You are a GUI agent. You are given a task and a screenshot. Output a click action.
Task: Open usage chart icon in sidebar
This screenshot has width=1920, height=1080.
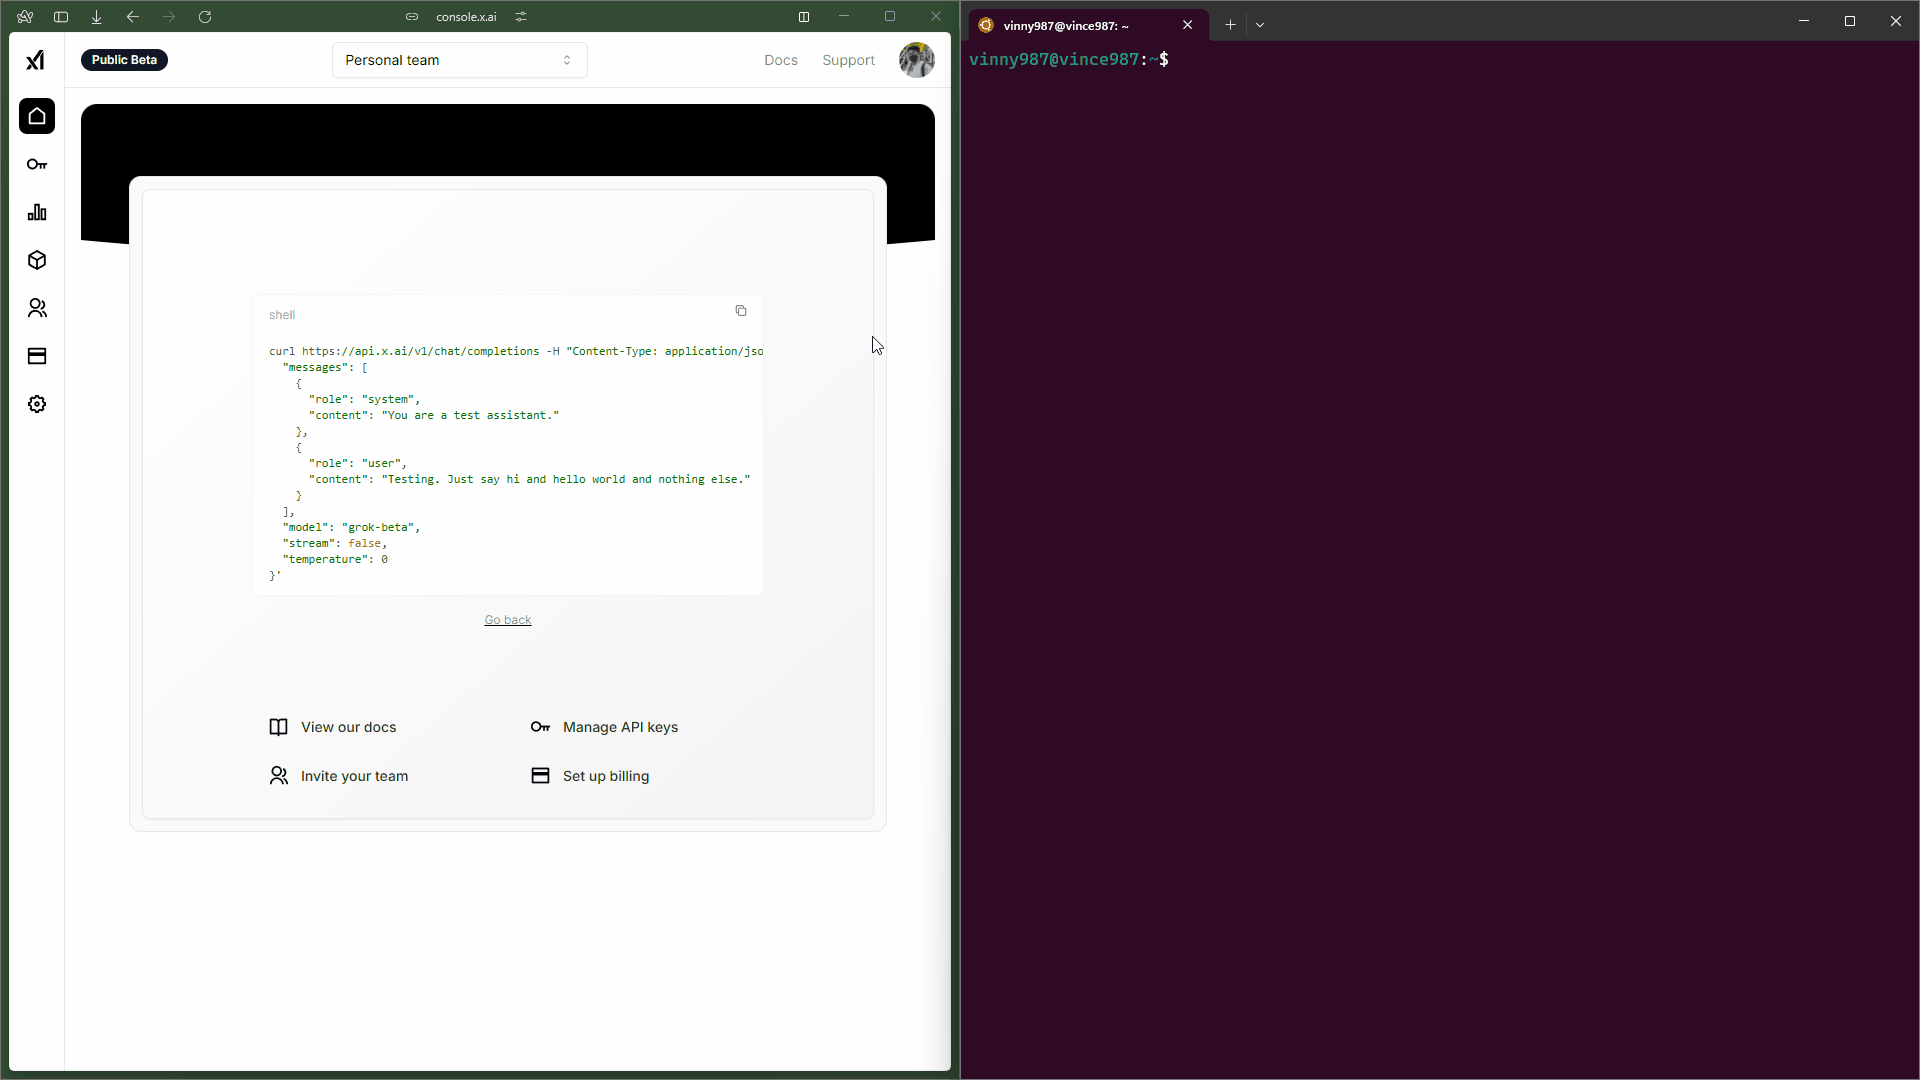pyautogui.click(x=37, y=212)
